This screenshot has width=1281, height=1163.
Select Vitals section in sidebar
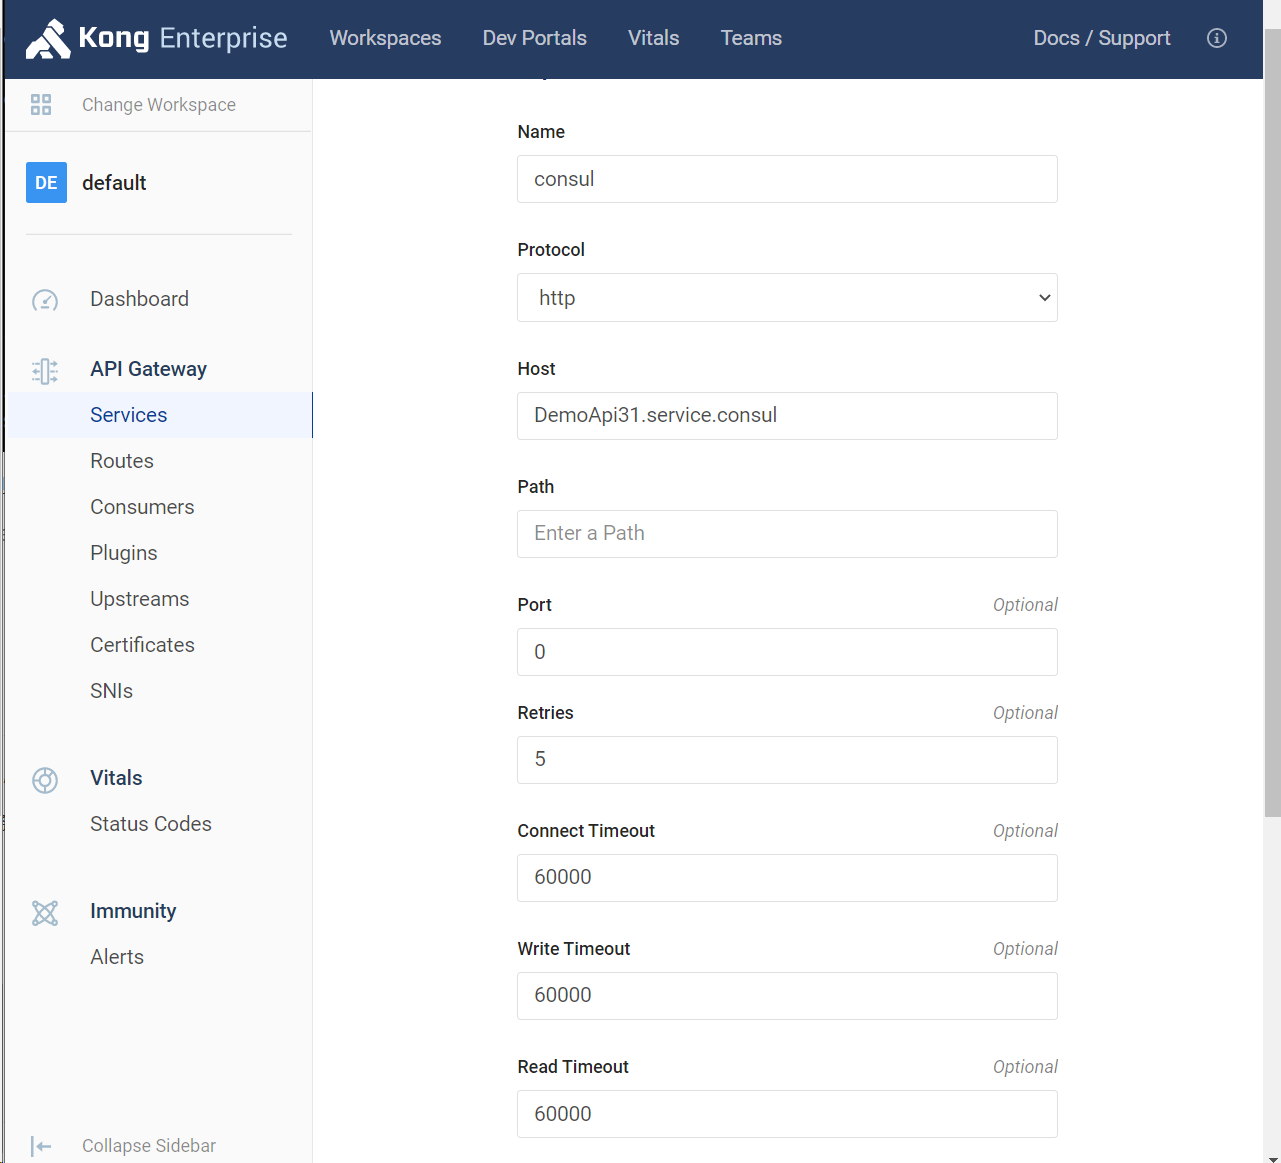(x=116, y=778)
